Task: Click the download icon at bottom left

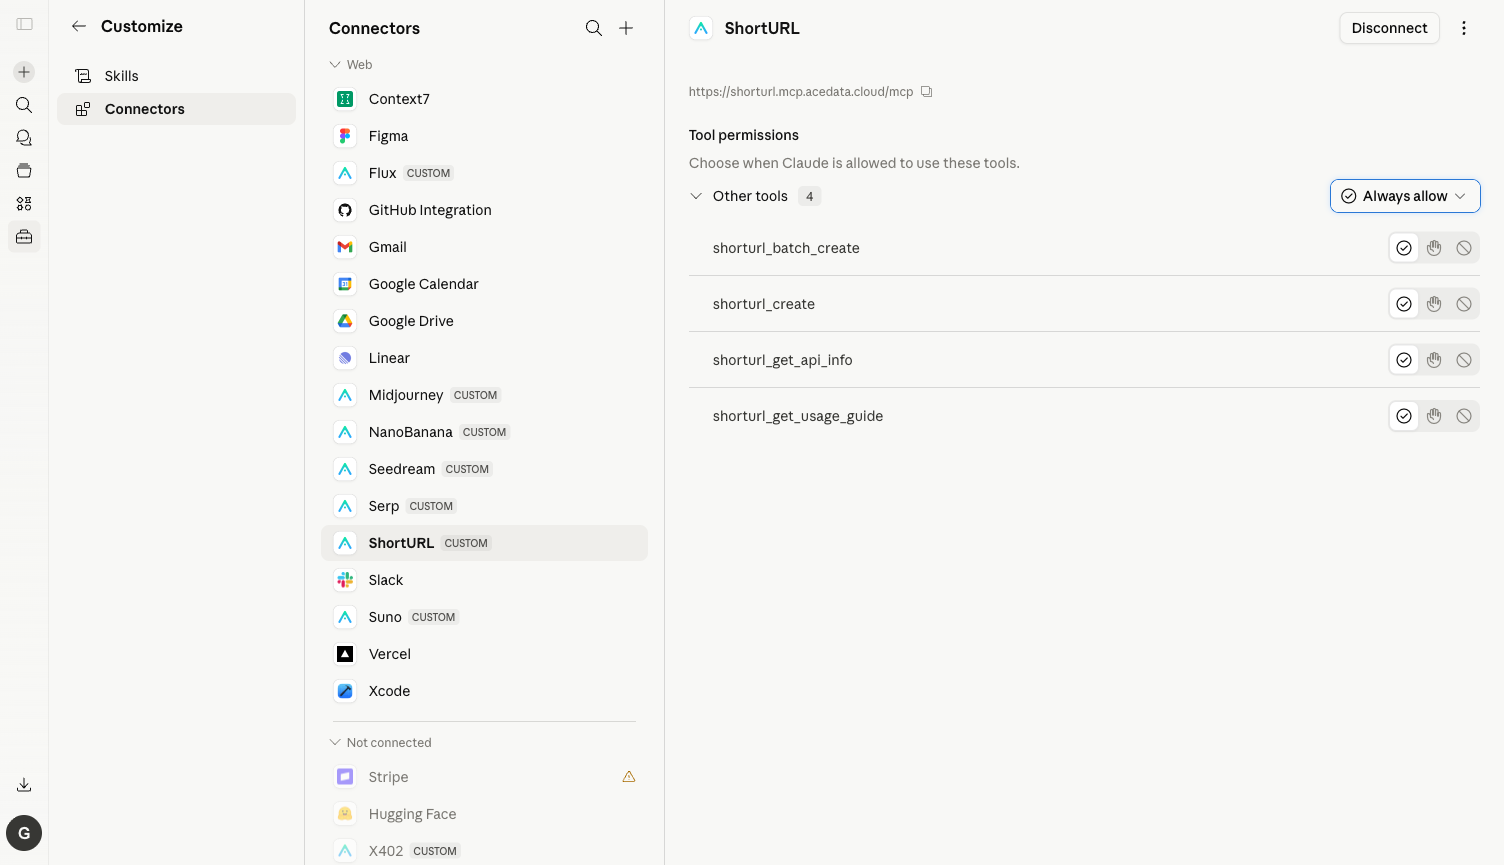Action: (24, 785)
